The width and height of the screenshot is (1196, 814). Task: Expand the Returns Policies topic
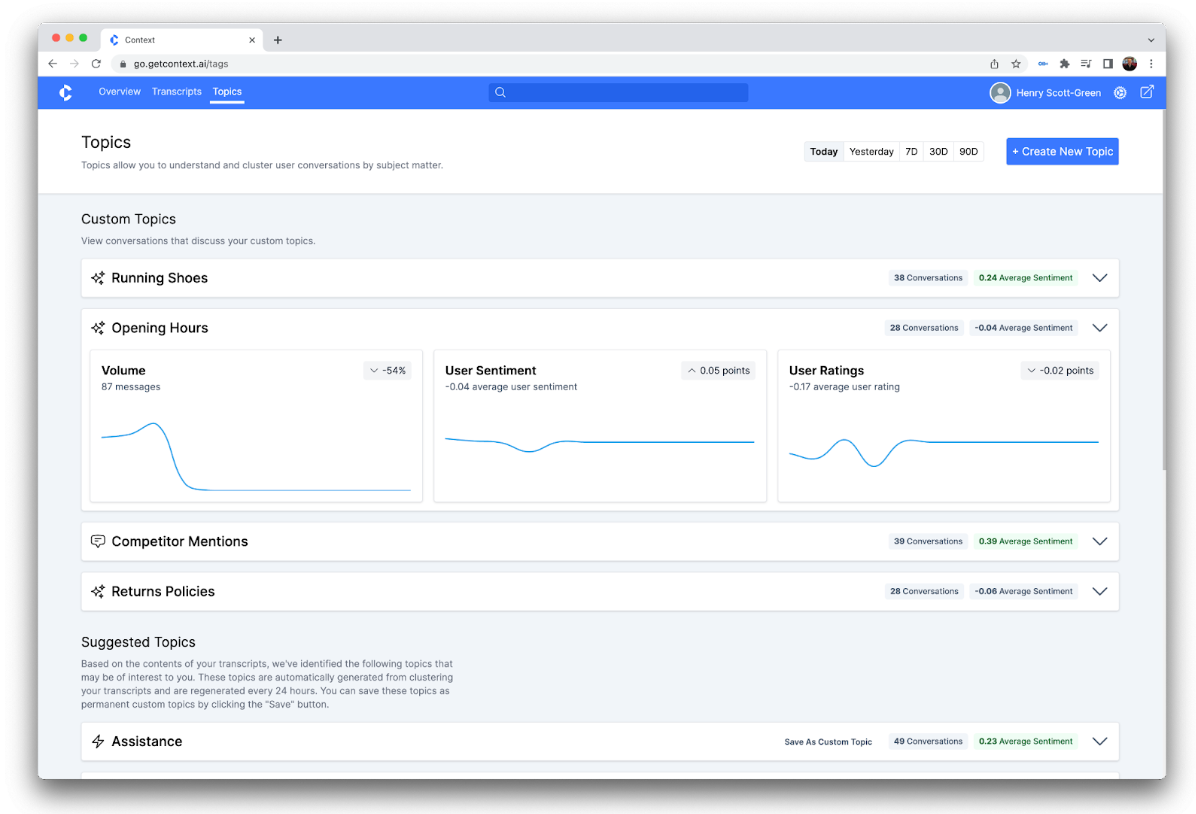pyautogui.click(x=1100, y=591)
